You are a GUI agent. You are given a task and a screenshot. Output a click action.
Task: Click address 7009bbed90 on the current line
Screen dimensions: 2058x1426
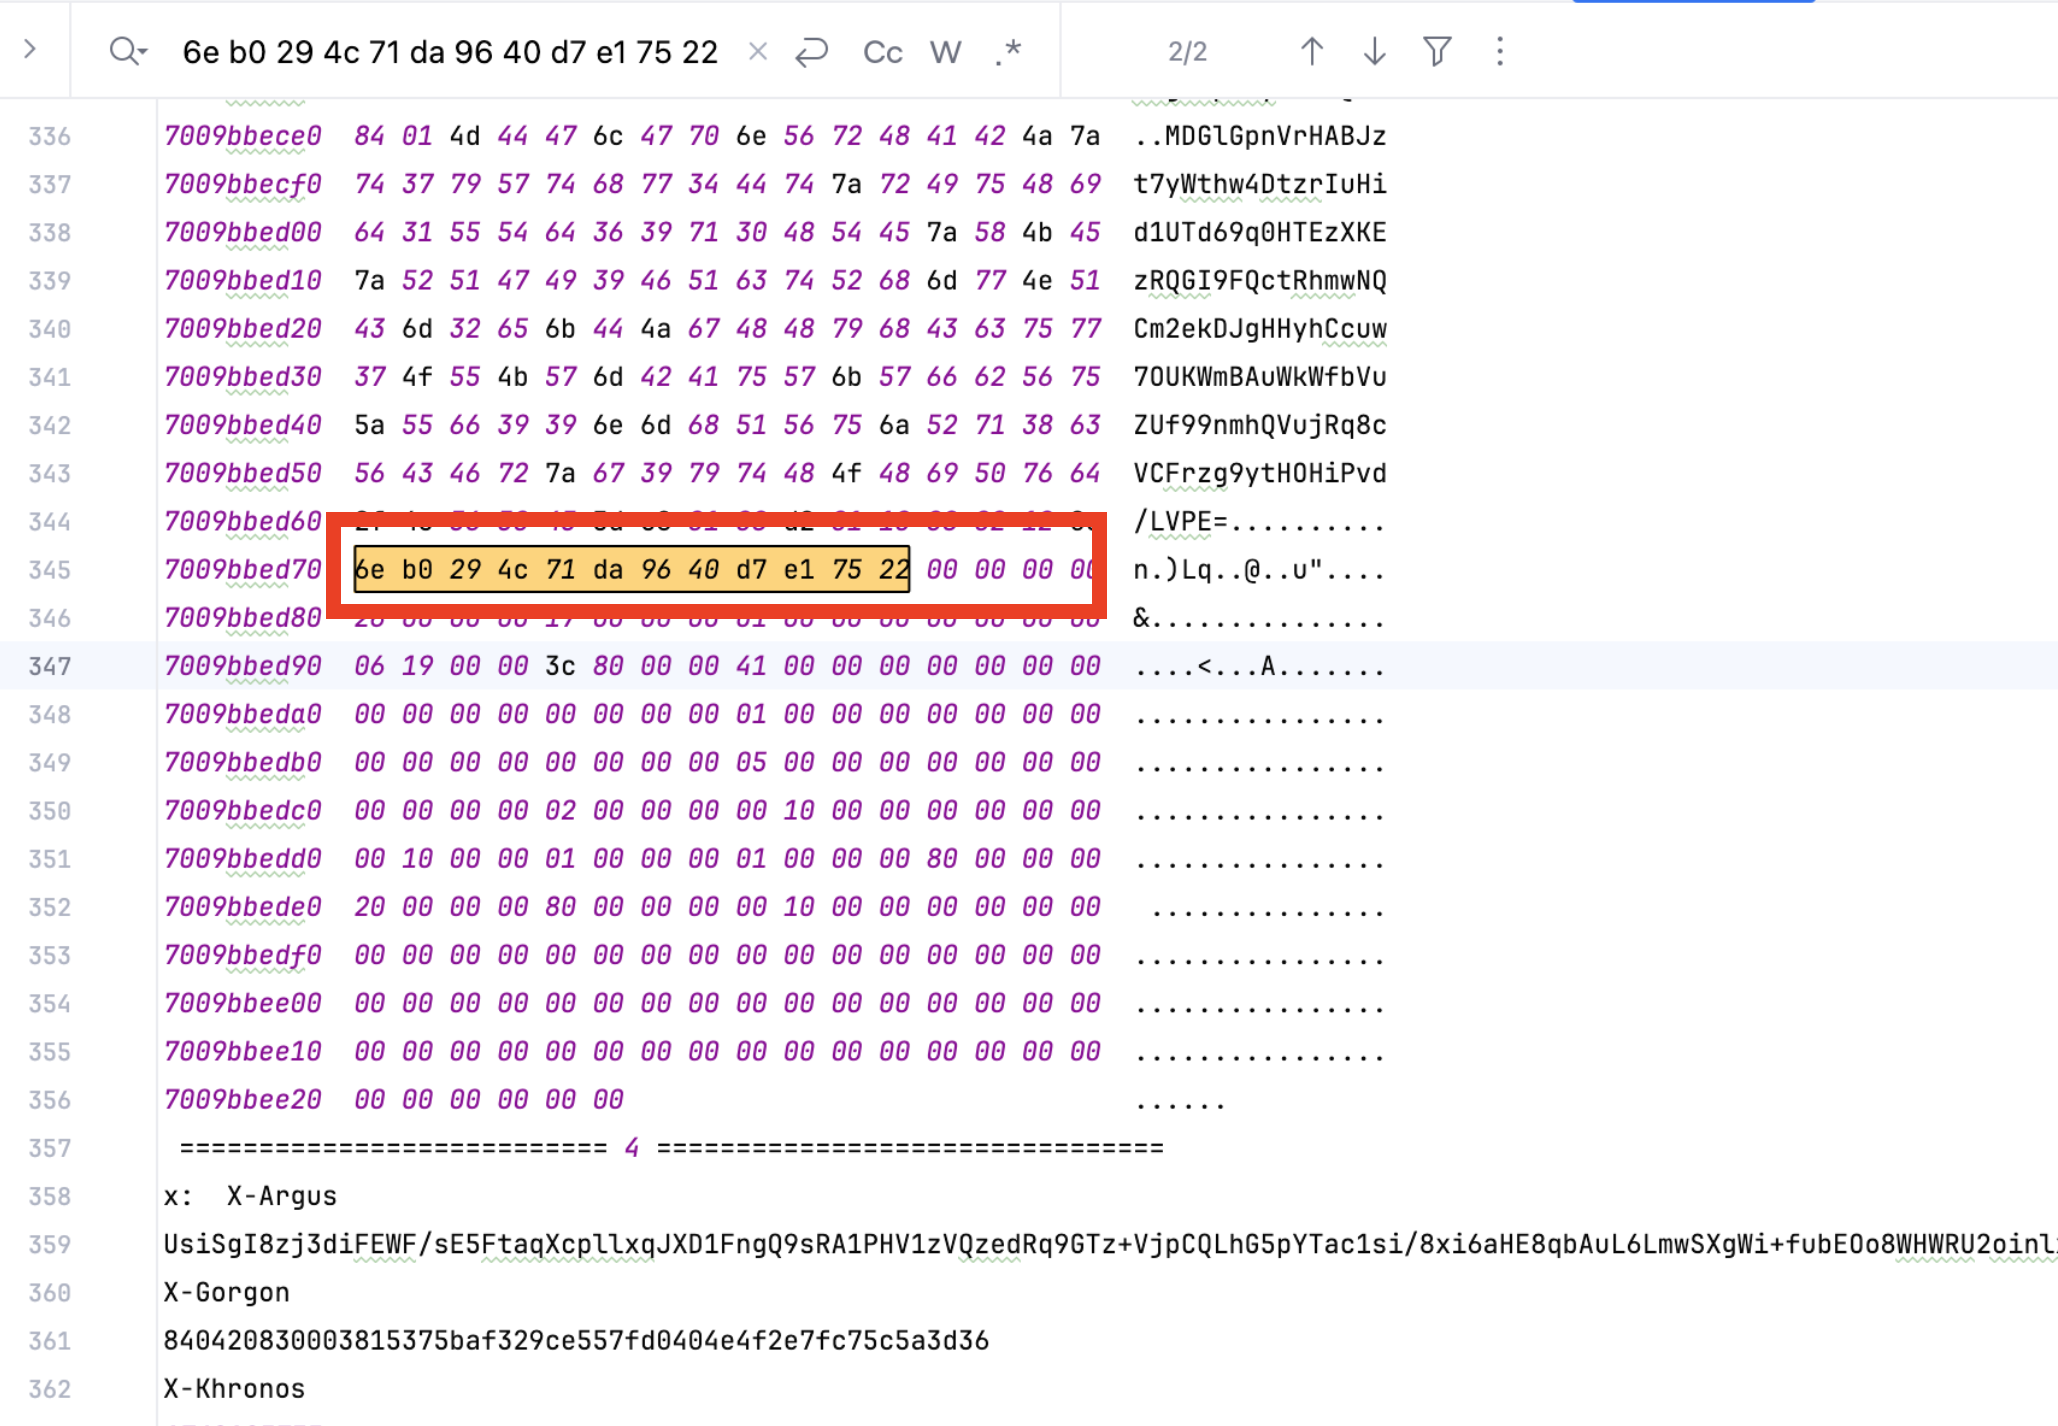click(243, 666)
